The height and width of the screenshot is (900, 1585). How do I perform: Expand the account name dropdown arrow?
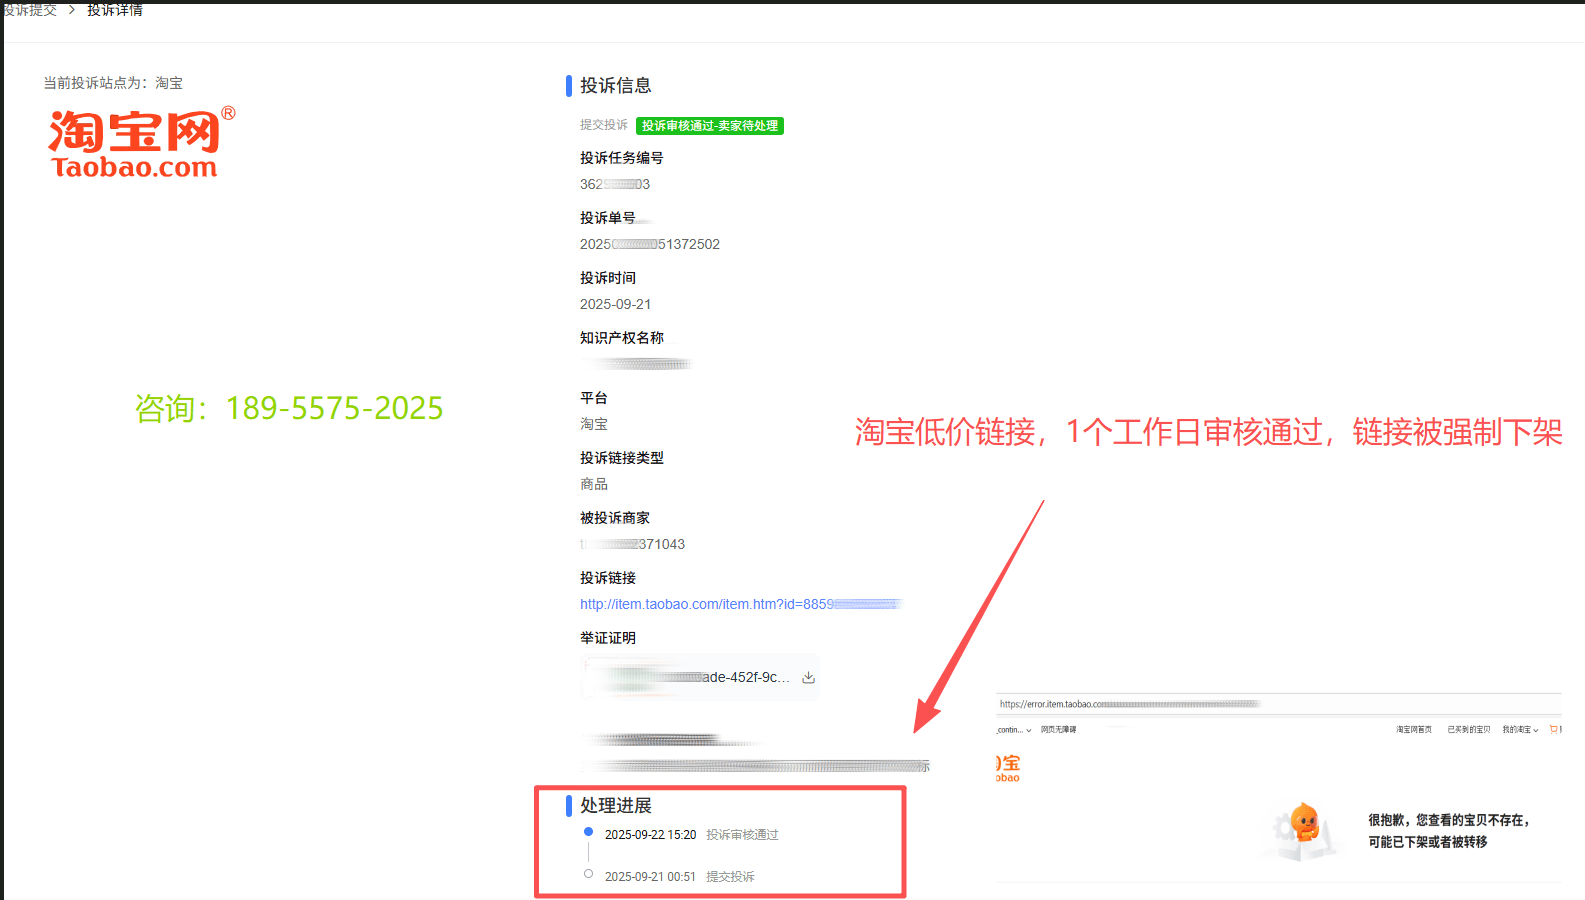click(x=1028, y=730)
